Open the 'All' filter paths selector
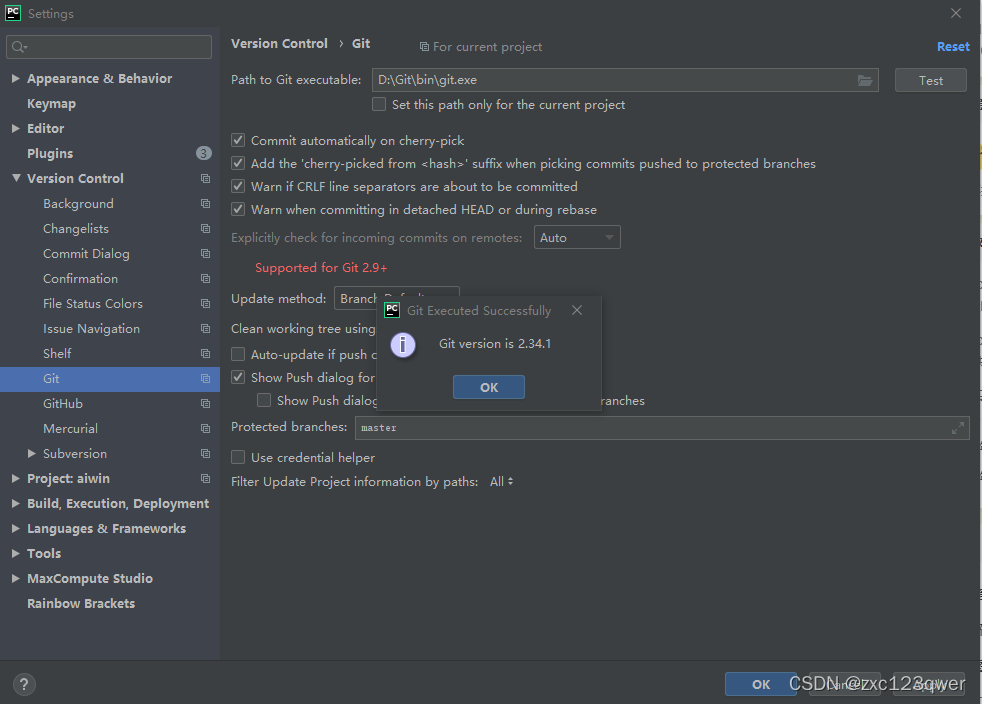 (x=502, y=482)
